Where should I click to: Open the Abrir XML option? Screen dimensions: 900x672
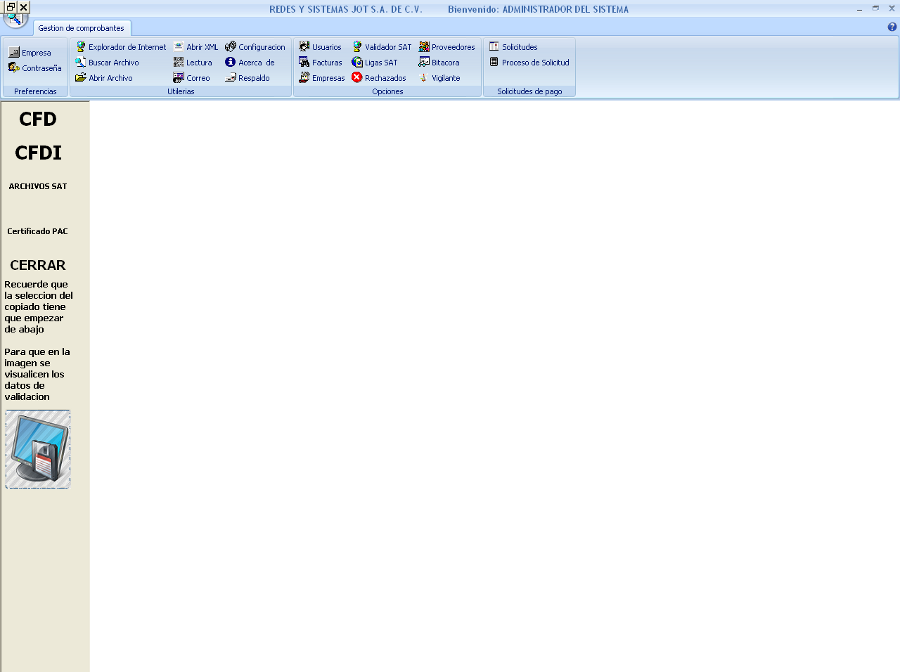coord(196,47)
